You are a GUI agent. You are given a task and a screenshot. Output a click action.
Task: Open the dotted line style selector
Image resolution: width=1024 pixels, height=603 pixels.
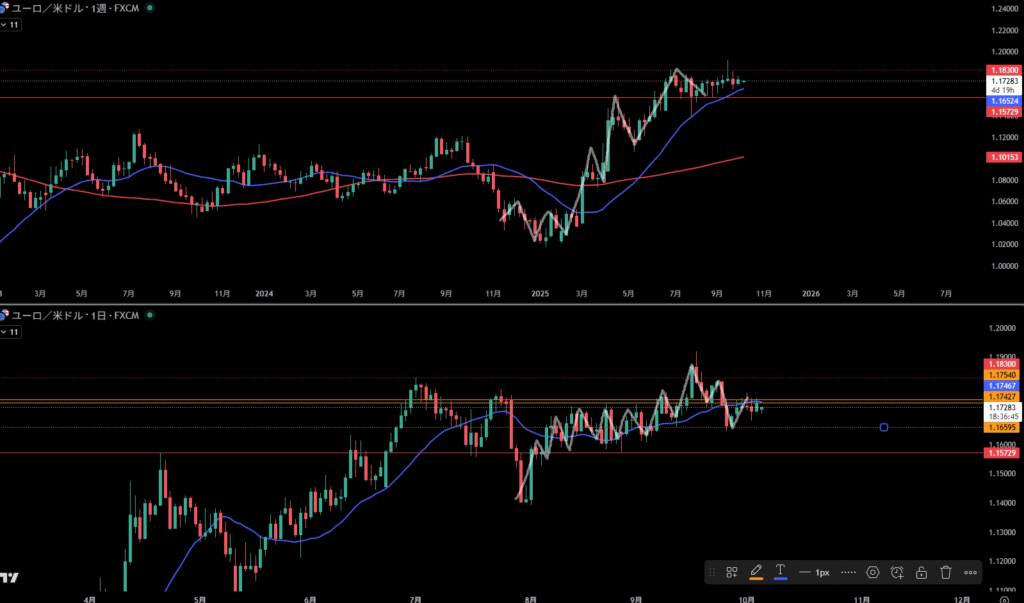tap(848, 572)
